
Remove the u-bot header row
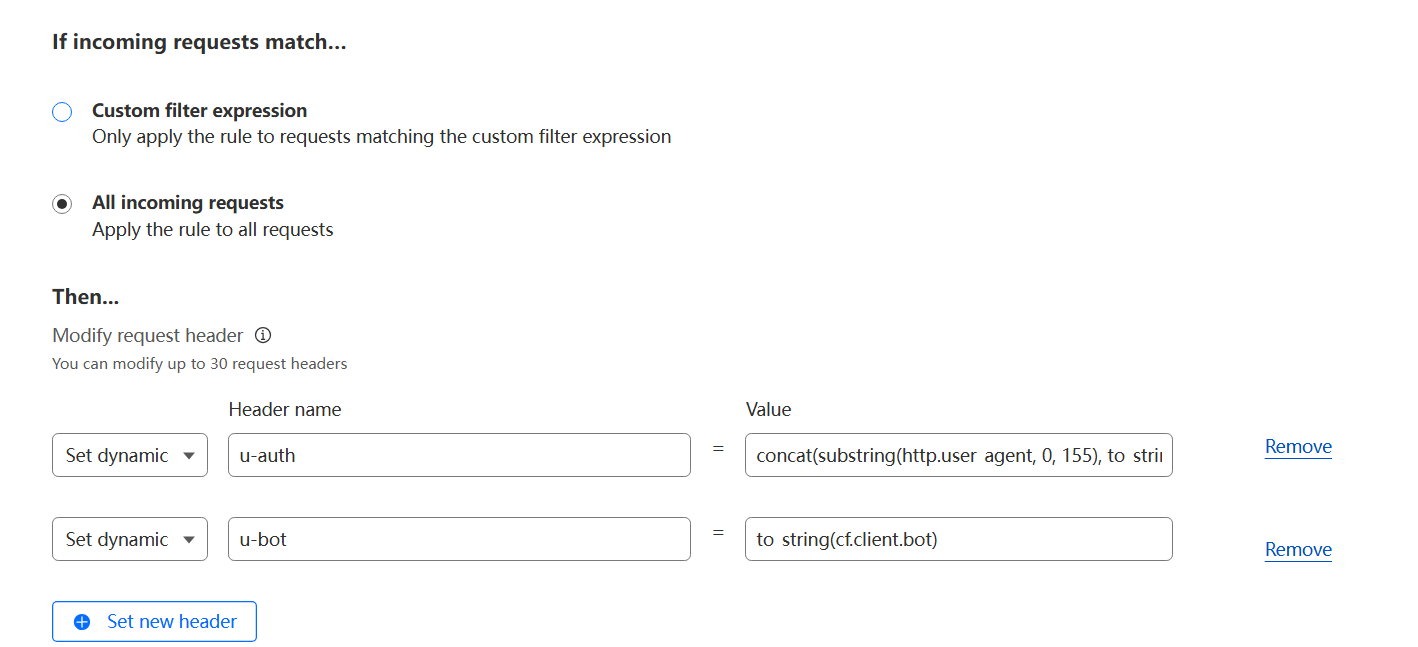pos(1298,550)
